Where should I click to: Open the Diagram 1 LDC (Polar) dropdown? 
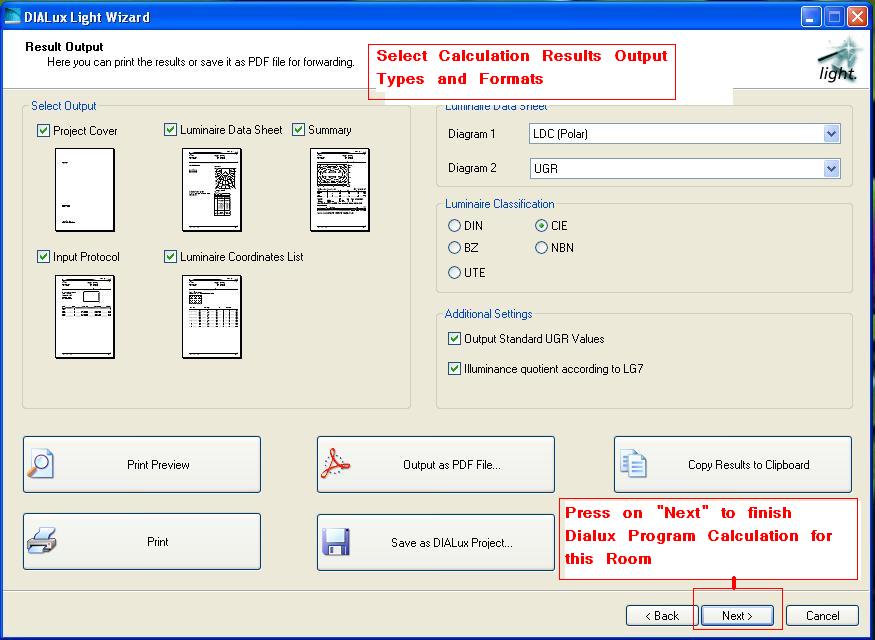tap(830, 133)
